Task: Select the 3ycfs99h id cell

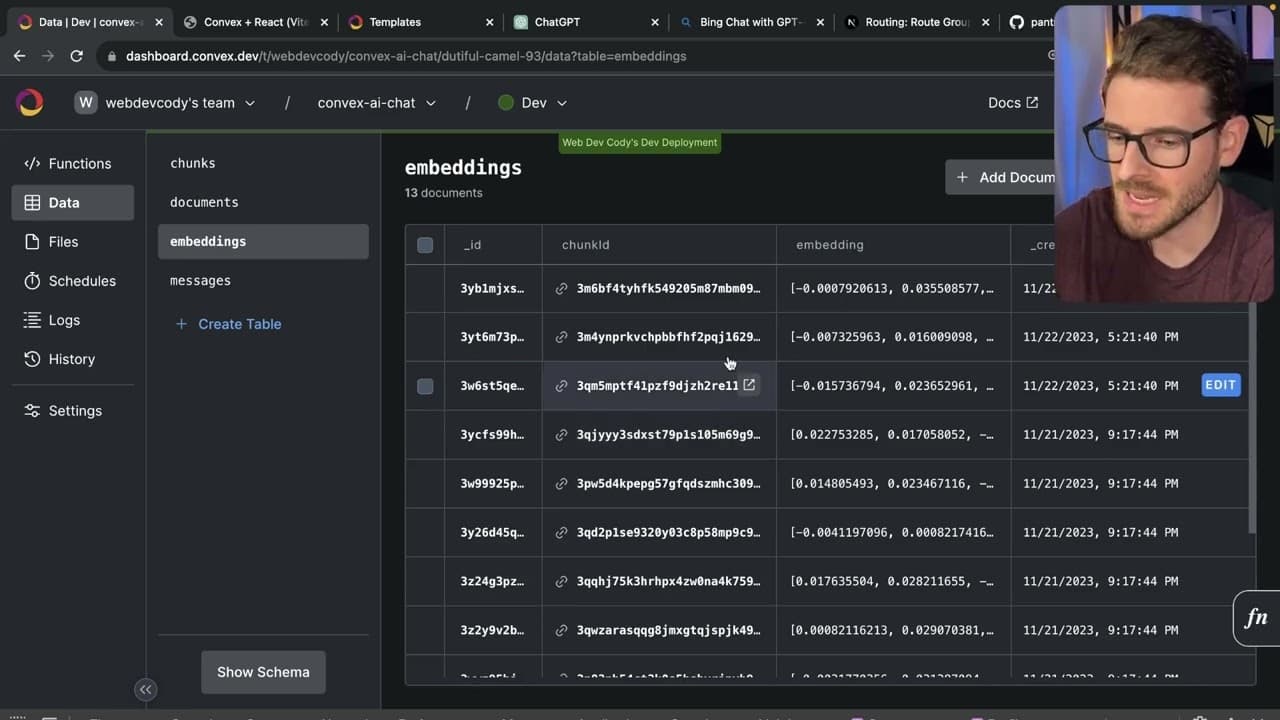Action: tap(493, 435)
